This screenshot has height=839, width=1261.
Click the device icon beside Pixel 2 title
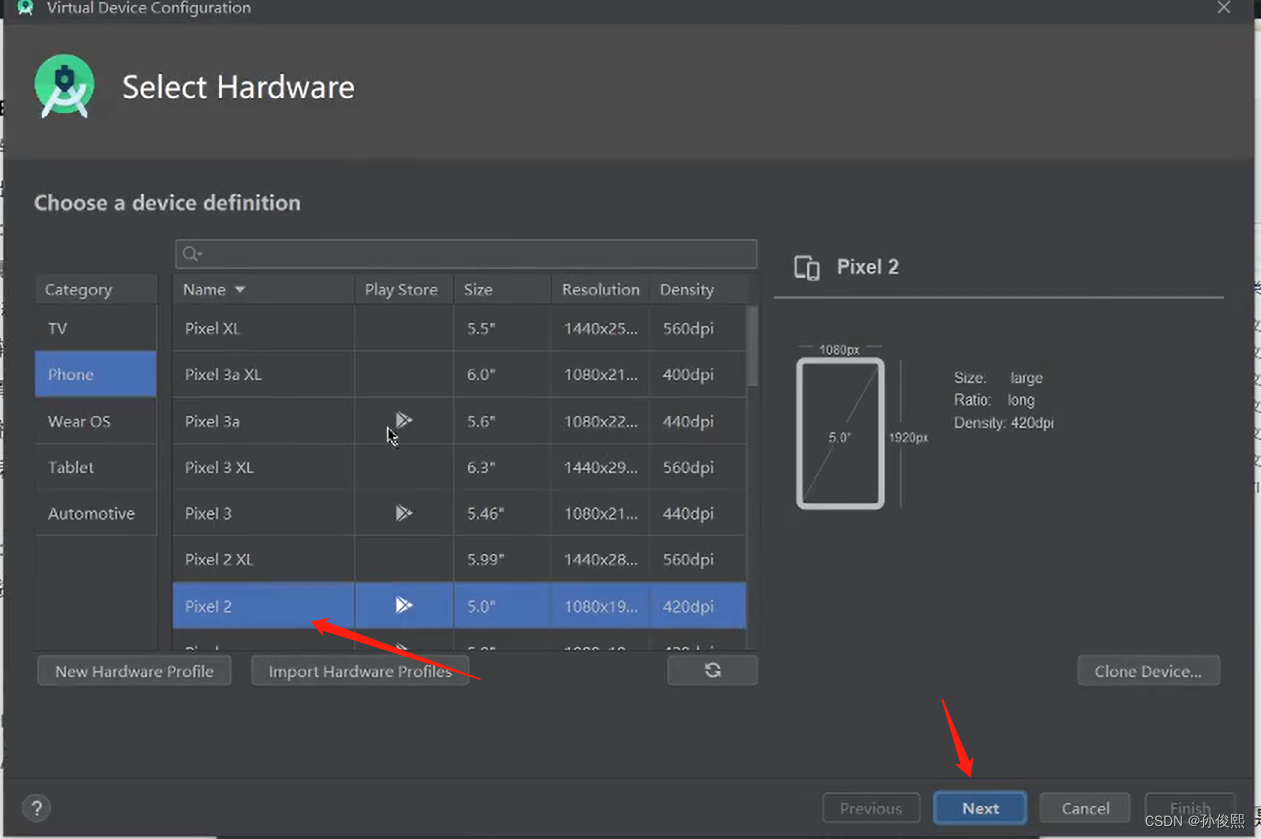807,267
